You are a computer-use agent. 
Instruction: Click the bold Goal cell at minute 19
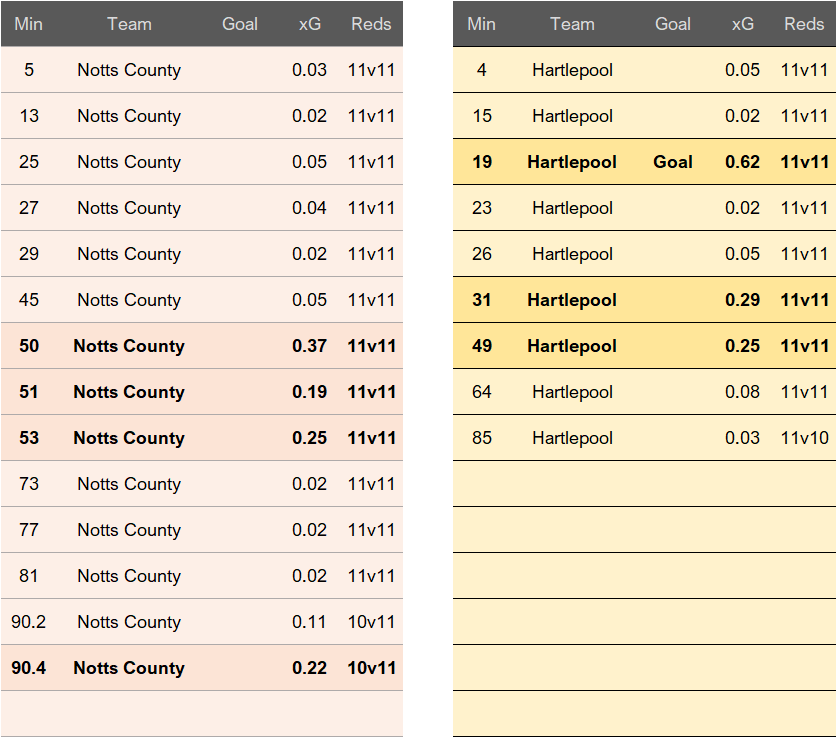click(673, 162)
